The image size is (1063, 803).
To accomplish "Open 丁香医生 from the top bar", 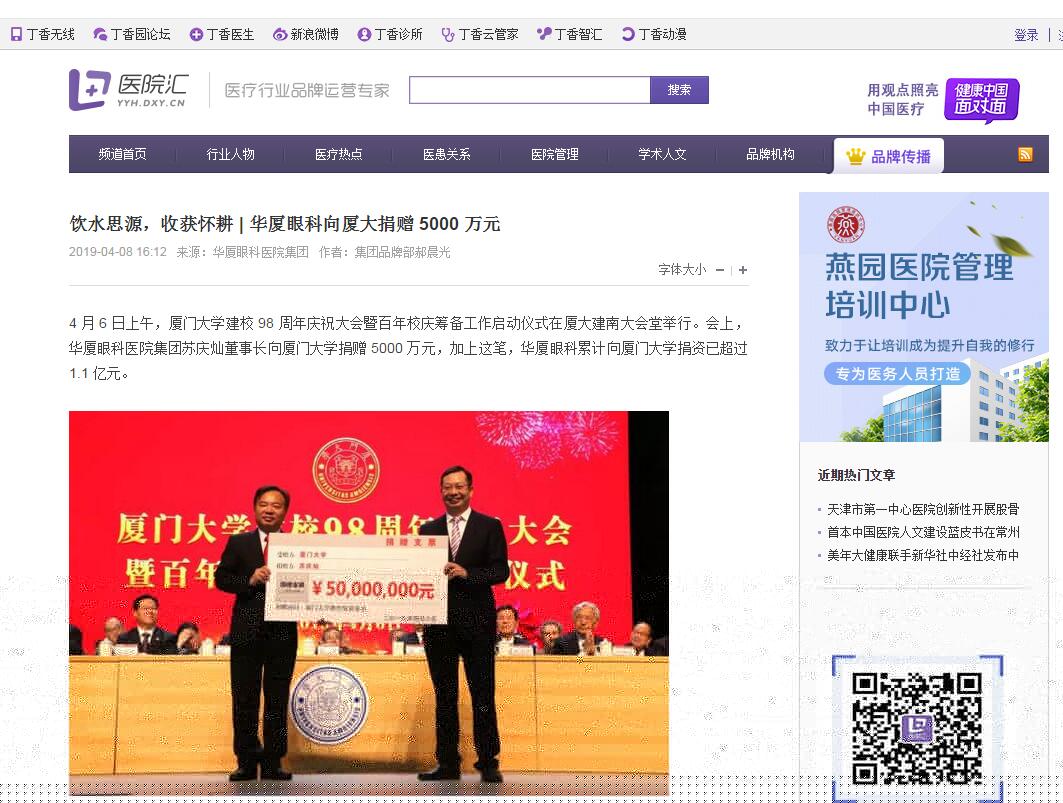I will pos(221,33).
